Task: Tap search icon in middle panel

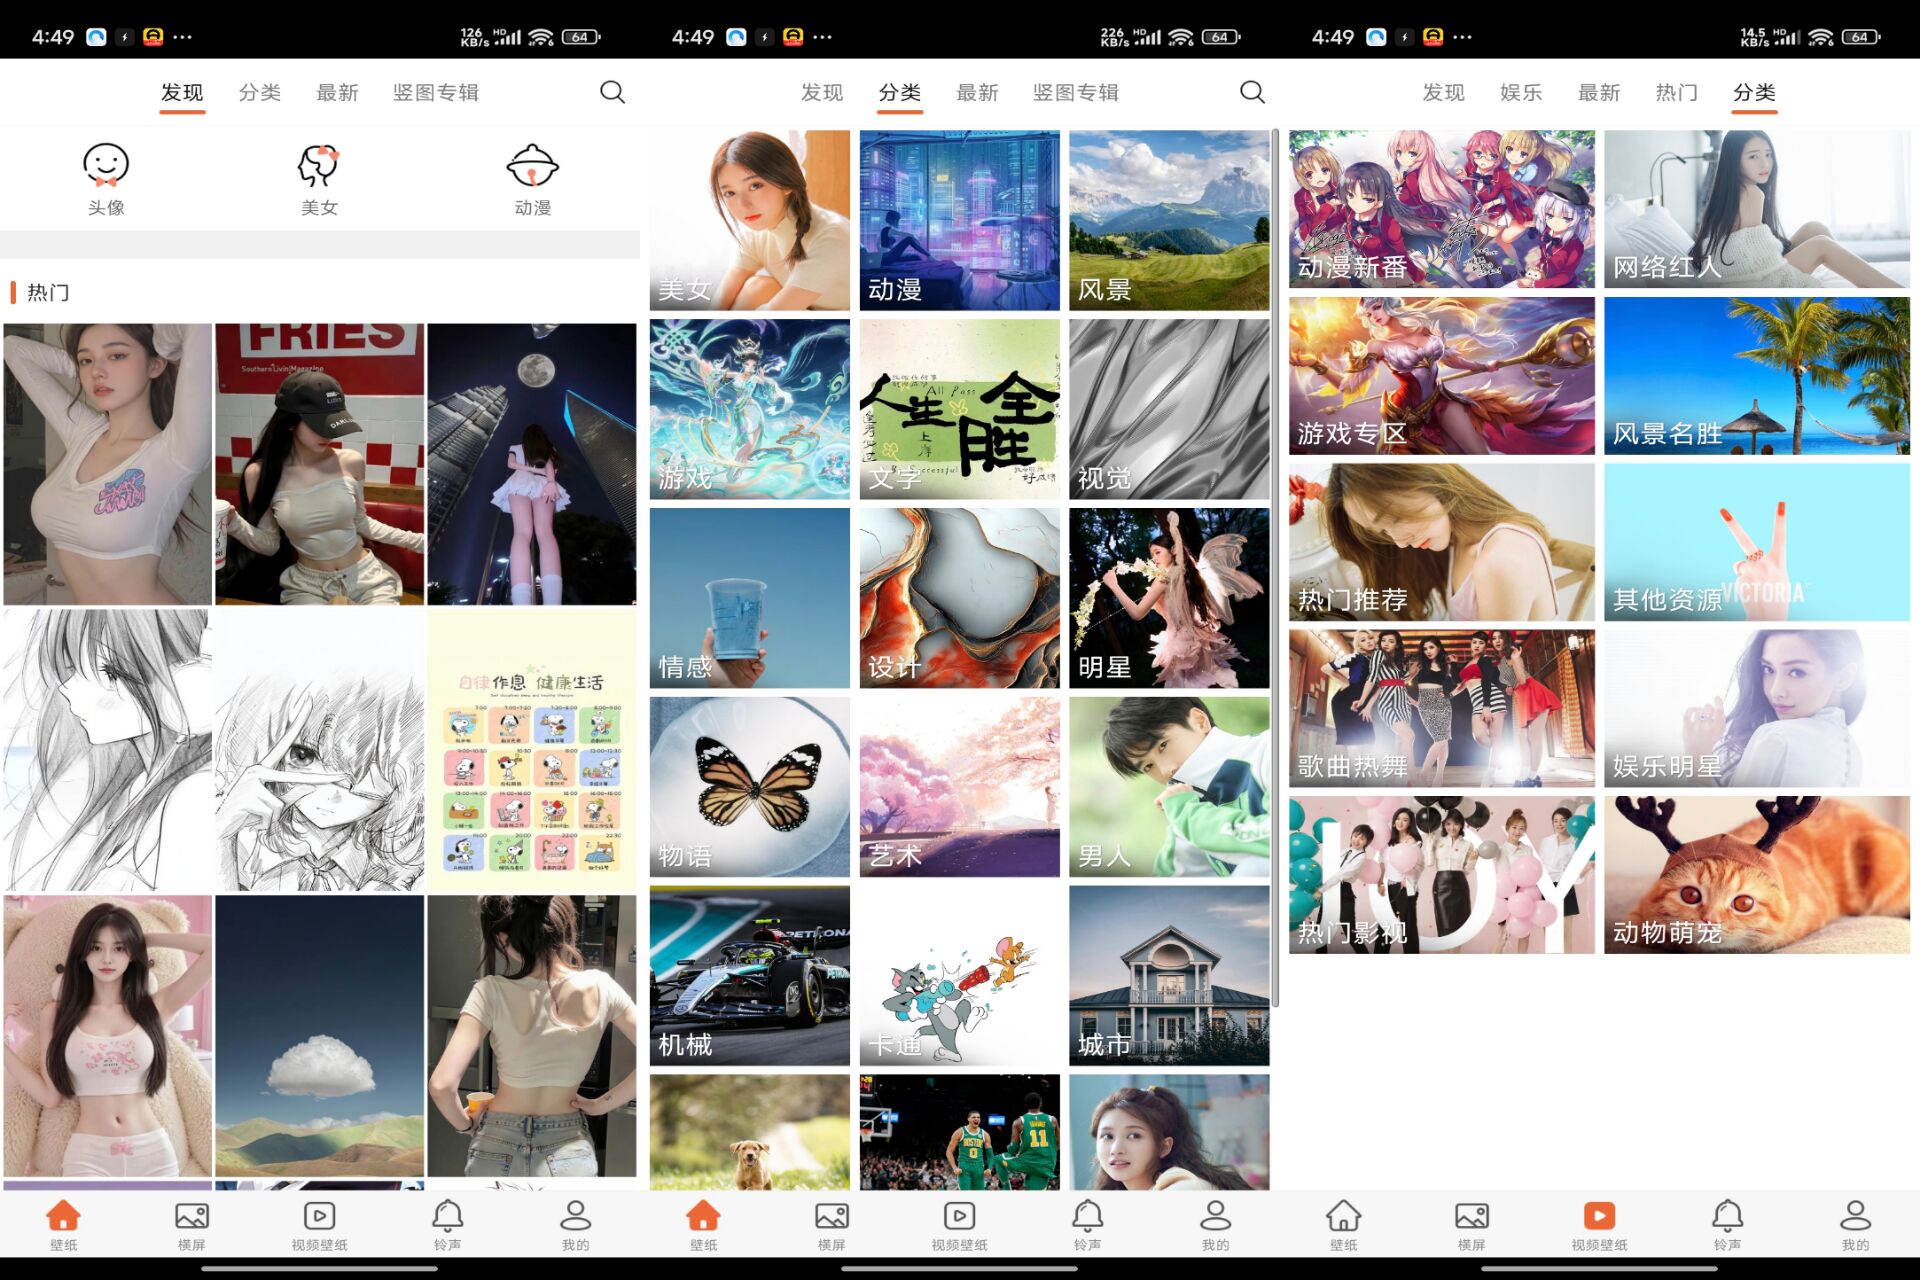Action: (x=1252, y=92)
